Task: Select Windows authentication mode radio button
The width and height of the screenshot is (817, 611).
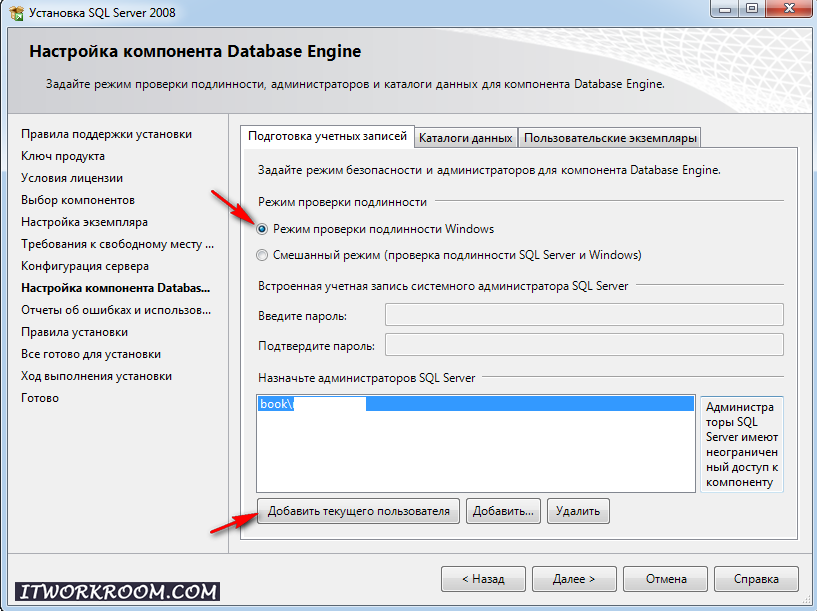Action: [262, 229]
